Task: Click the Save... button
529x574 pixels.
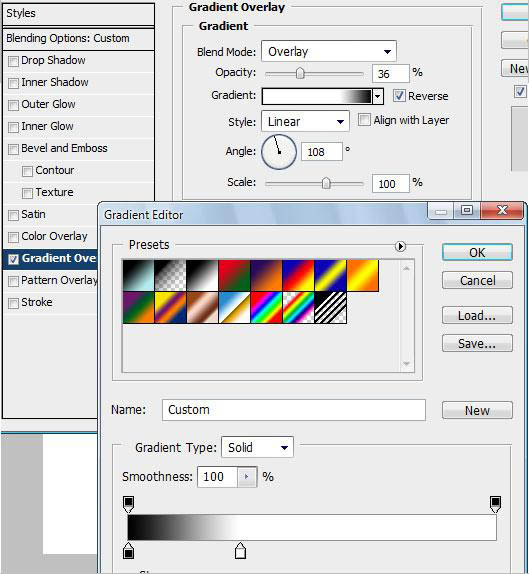Action: [x=477, y=343]
